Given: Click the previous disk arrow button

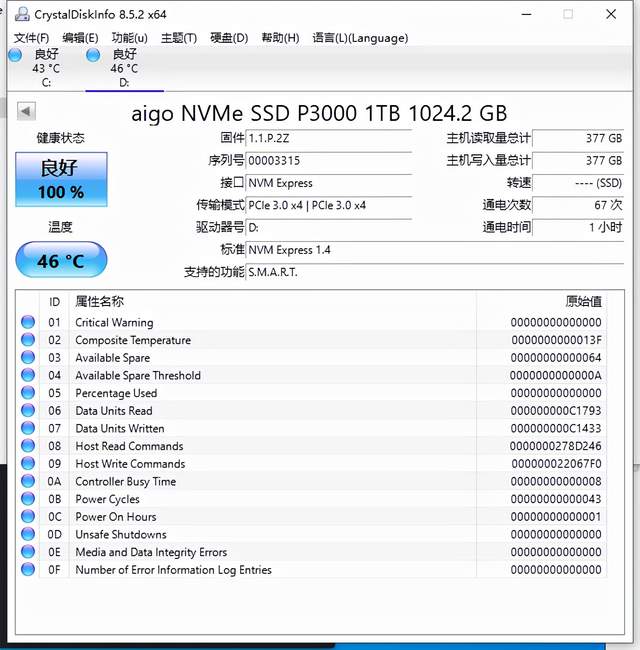Looking at the screenshot, I should pyautogui.click(x=26, y=111).
